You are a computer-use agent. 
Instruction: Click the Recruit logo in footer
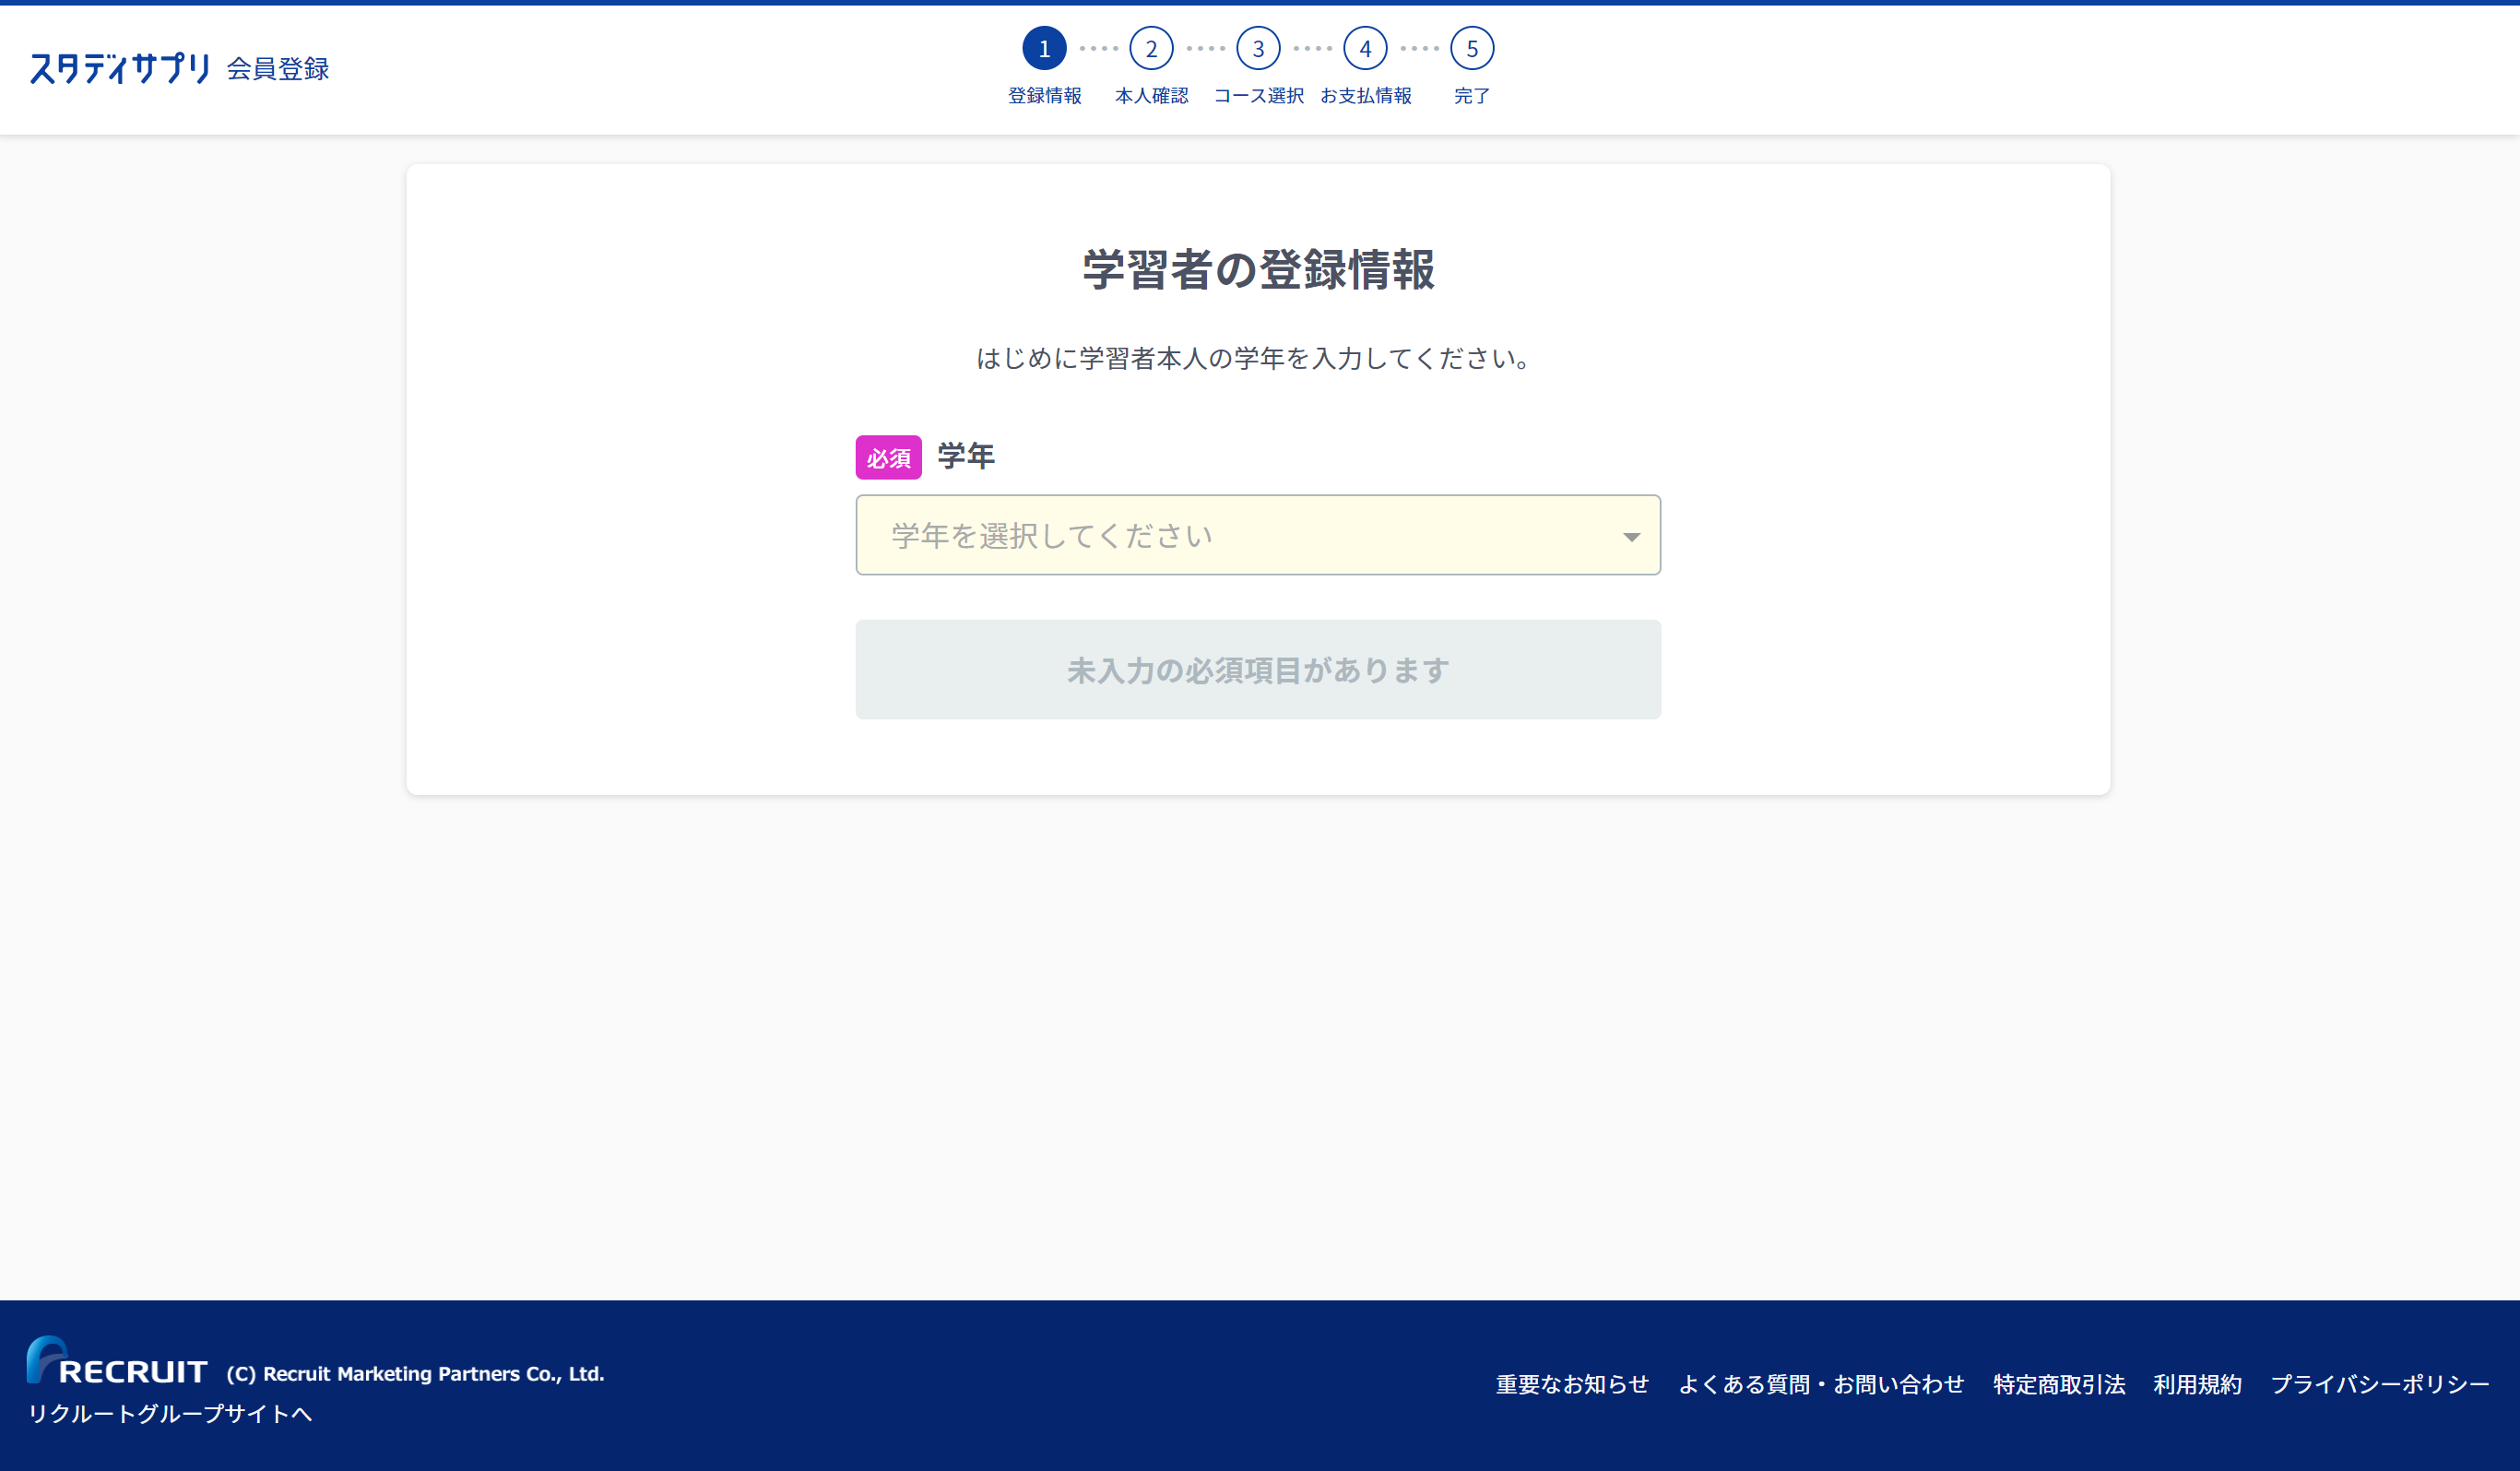click(117, 1361)
